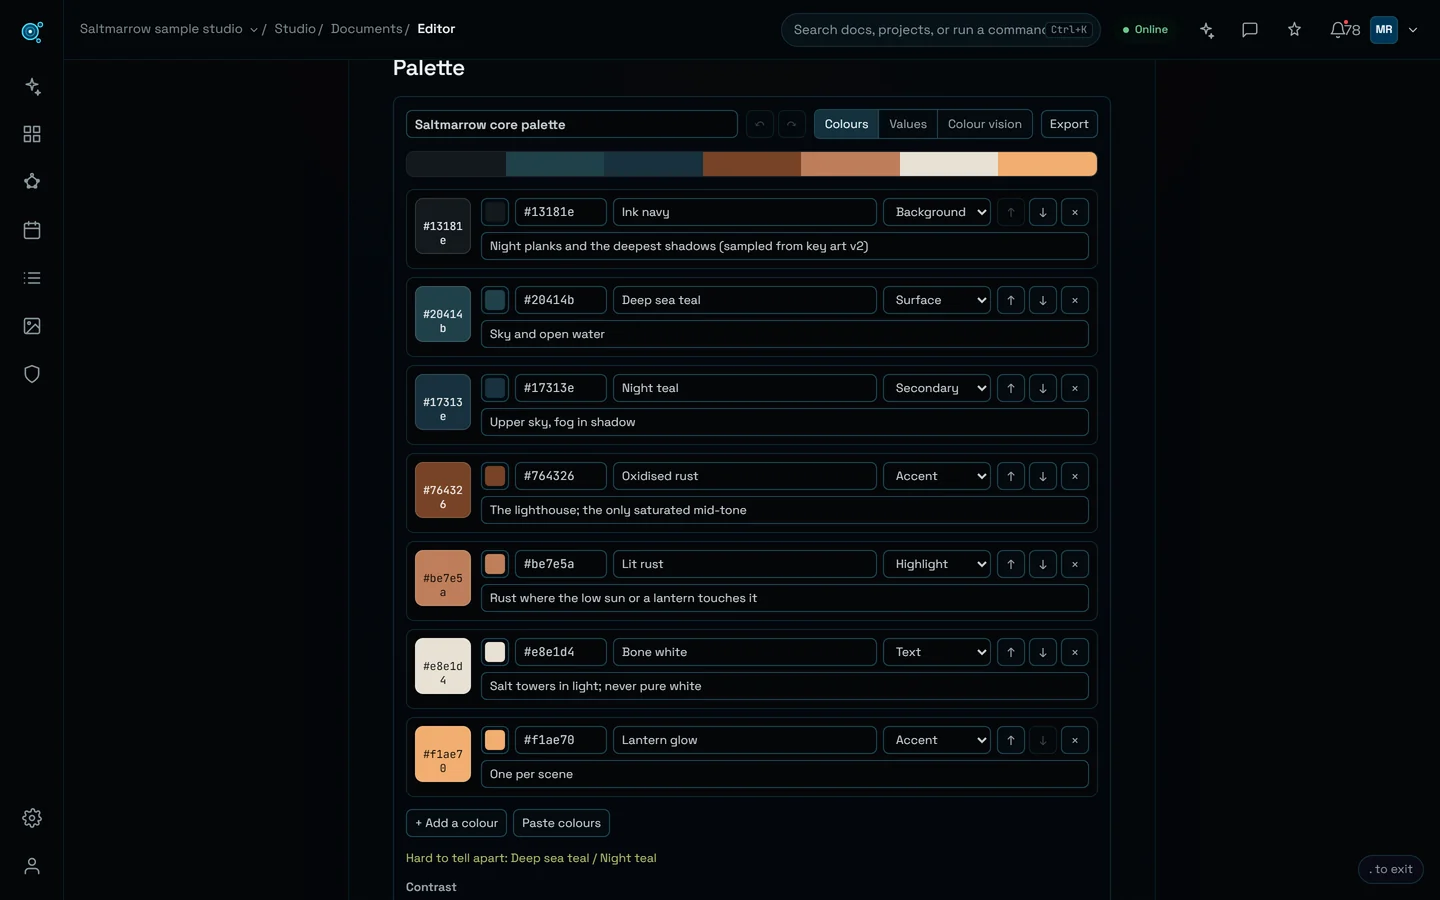Open the user profile icon in sidebar

pyautogui.click(x=32, y=866)
